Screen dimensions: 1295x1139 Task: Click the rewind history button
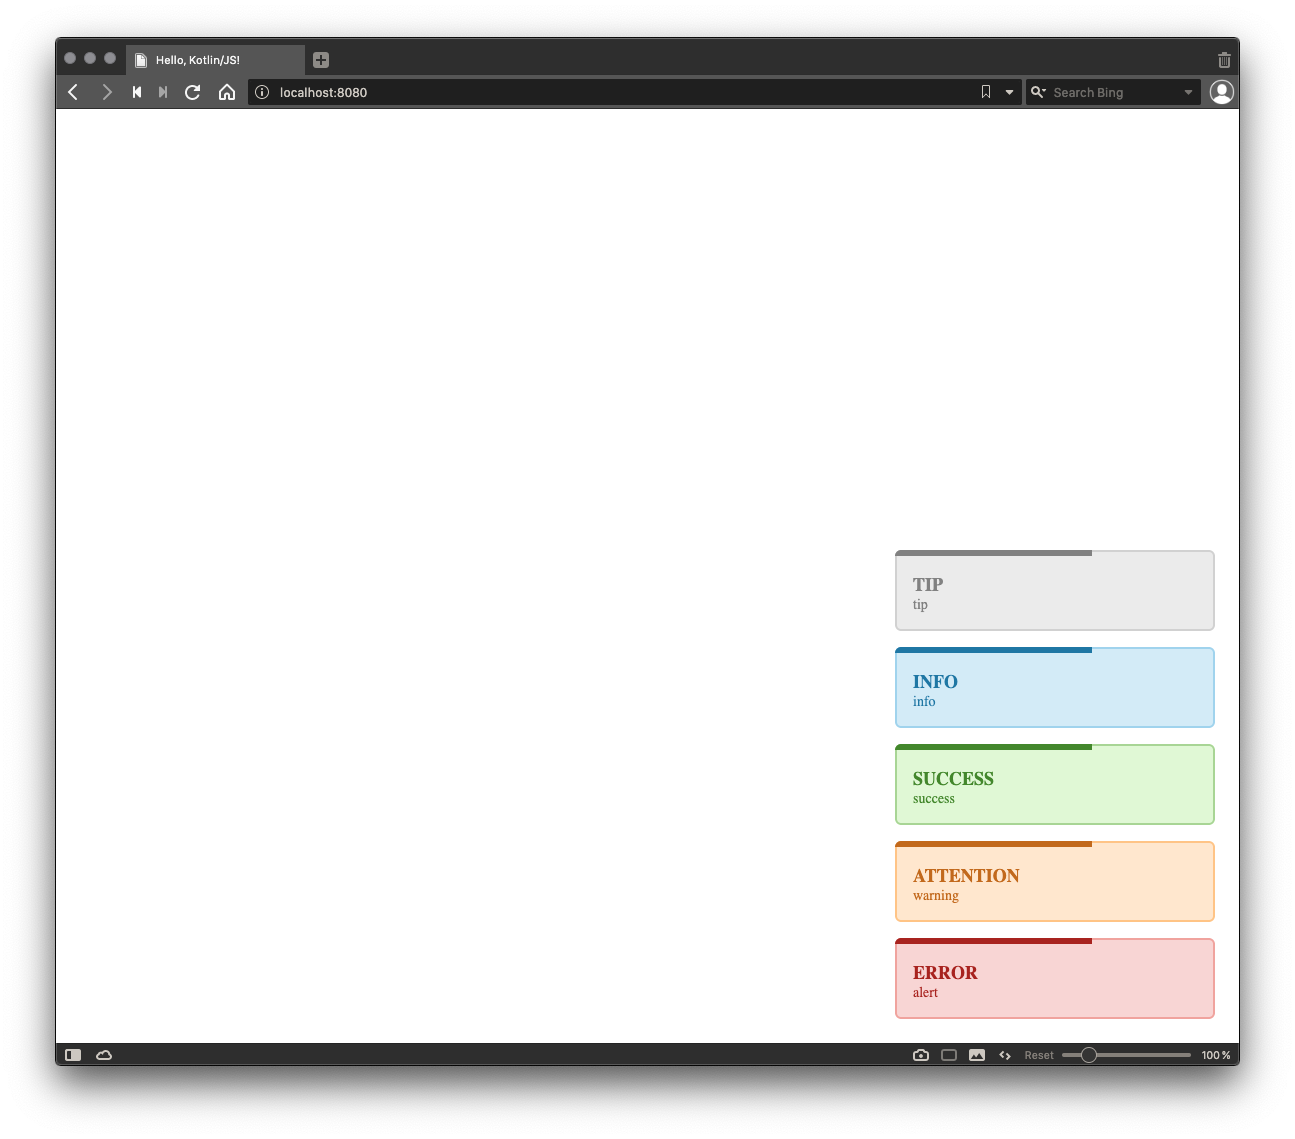137,92
